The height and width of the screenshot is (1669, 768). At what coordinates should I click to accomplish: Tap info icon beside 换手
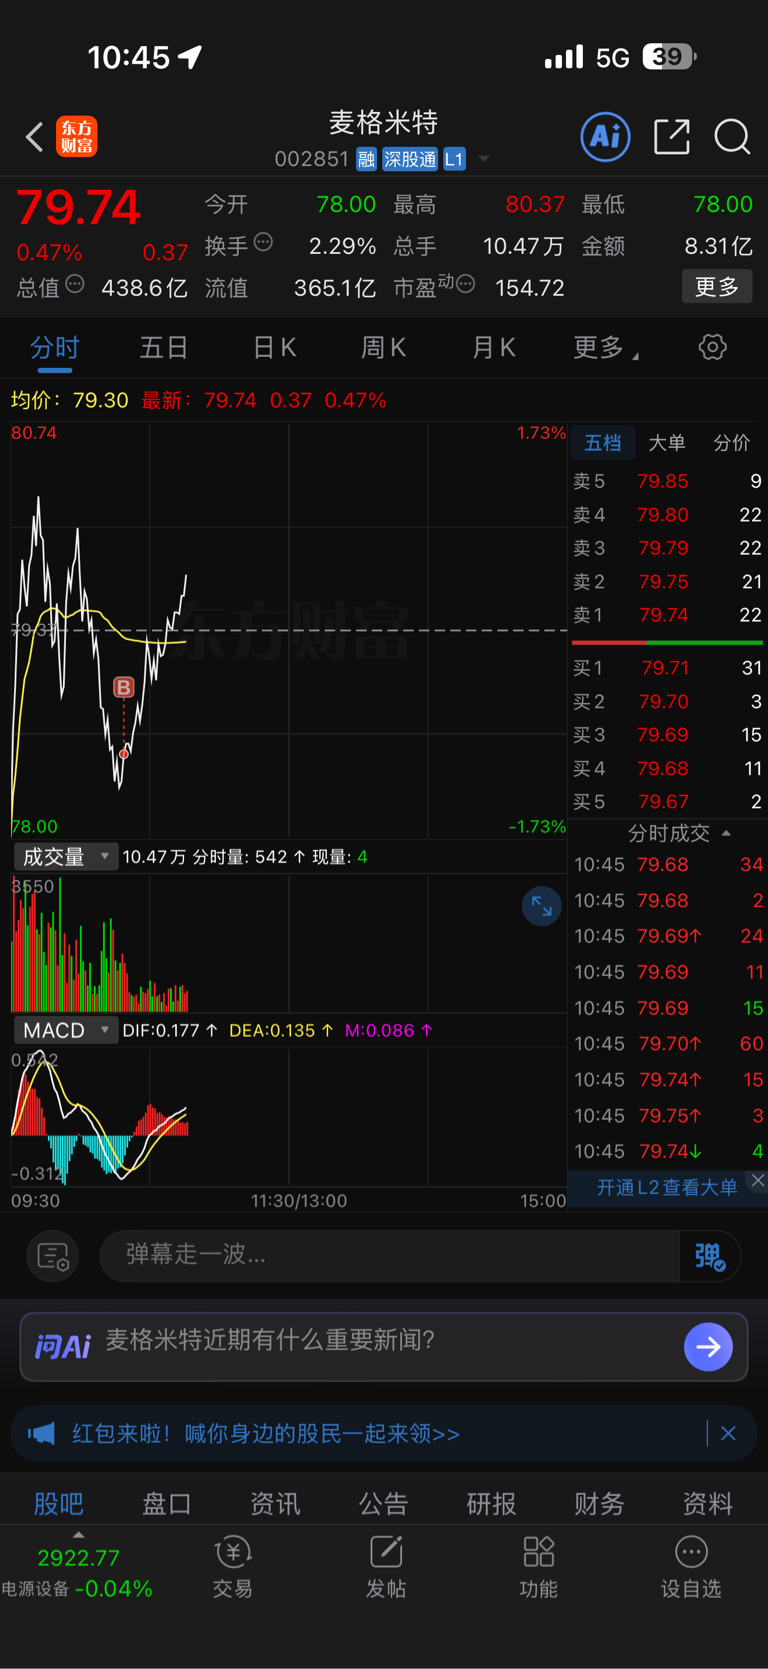(x=263, y=242)
